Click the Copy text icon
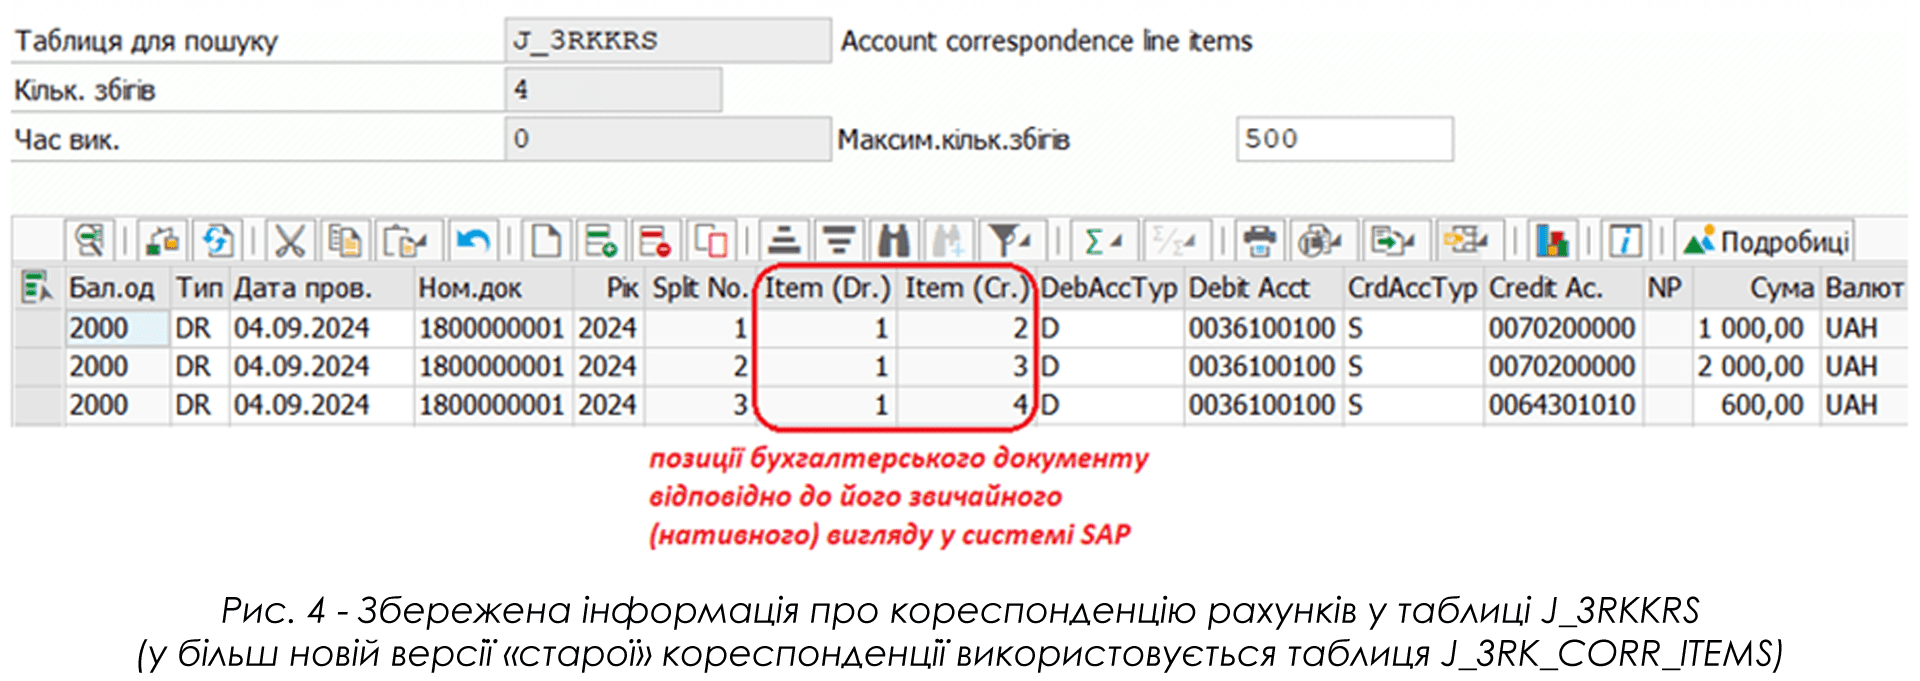 [x=345, y=241]
